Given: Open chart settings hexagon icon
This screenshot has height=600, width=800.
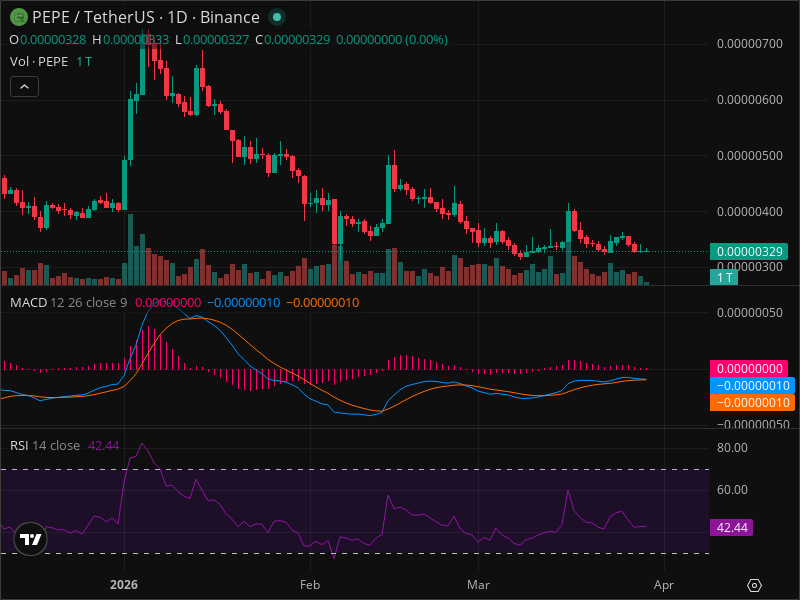Looking at the screenshot, I should [754, 585].
